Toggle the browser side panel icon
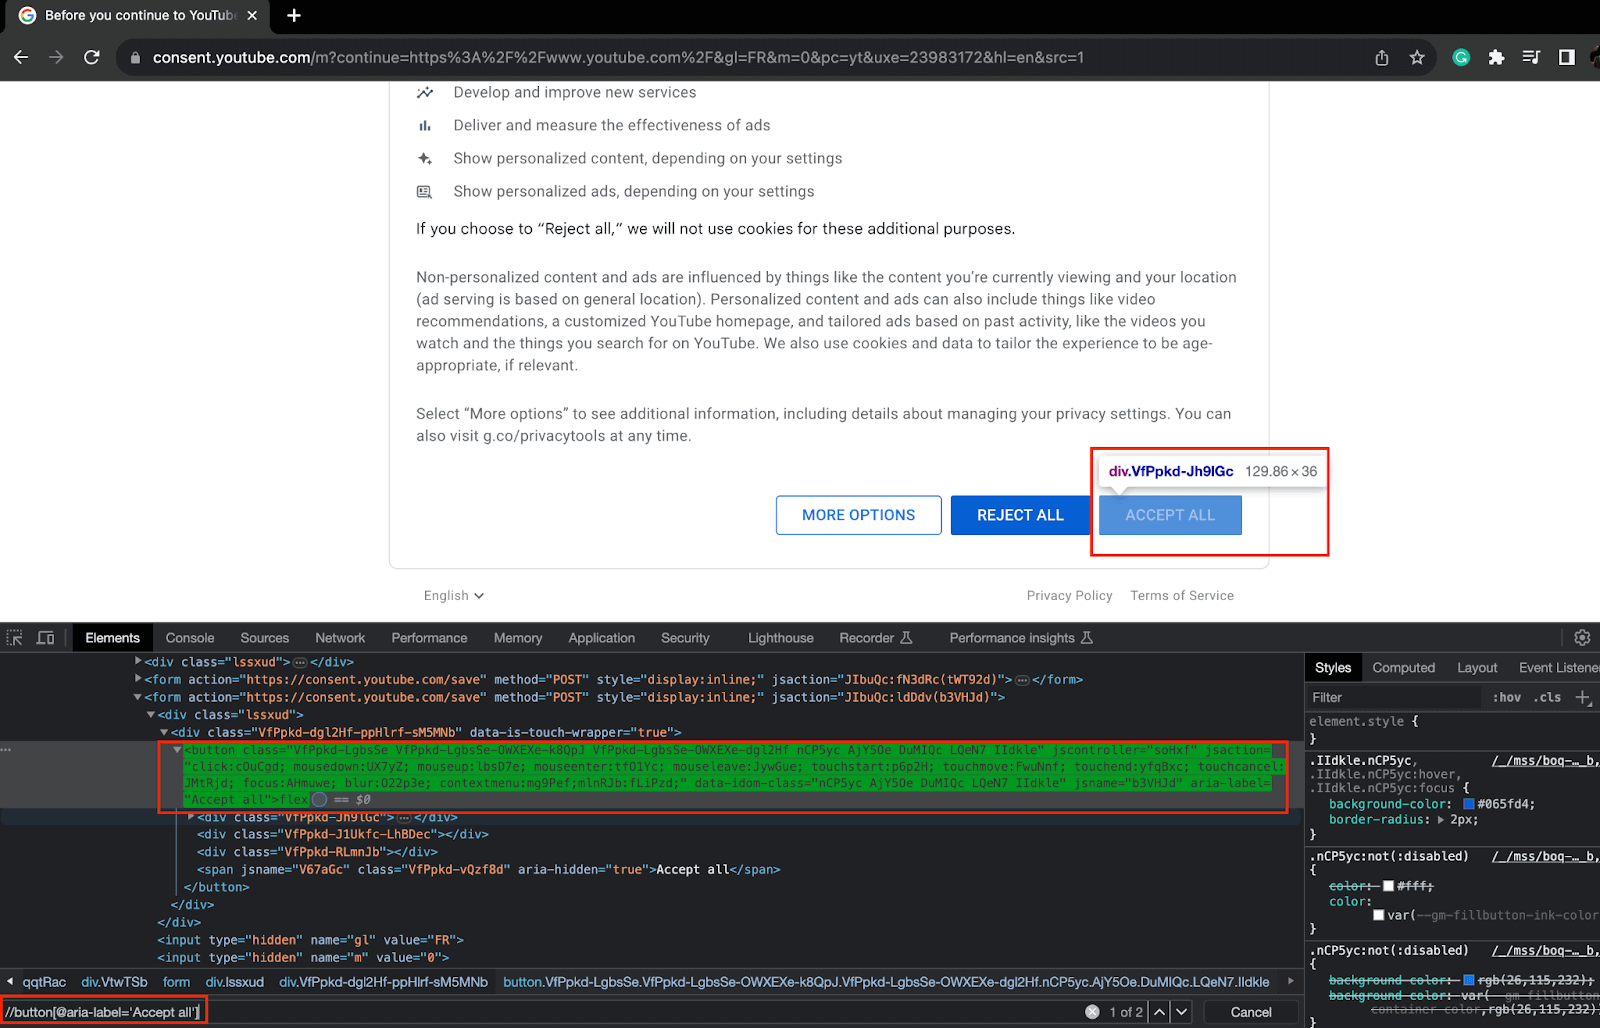This screenshot has width=1600, height=1028. [1566, 57]
